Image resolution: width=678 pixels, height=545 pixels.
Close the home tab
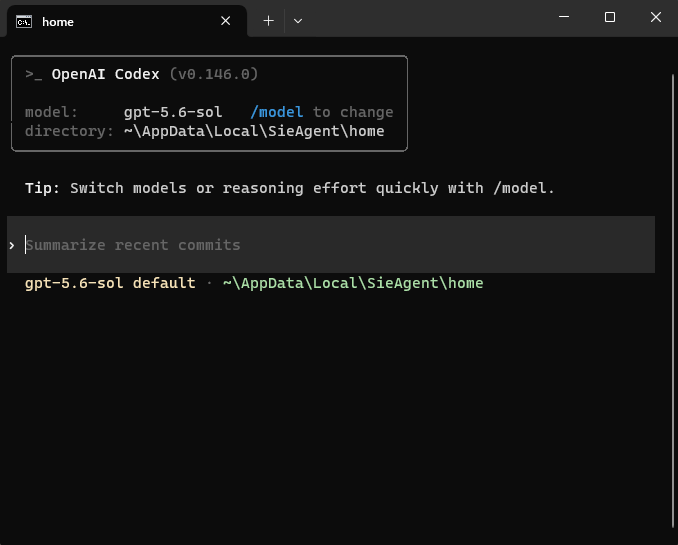pyautogui.click(x=225, y=21)
